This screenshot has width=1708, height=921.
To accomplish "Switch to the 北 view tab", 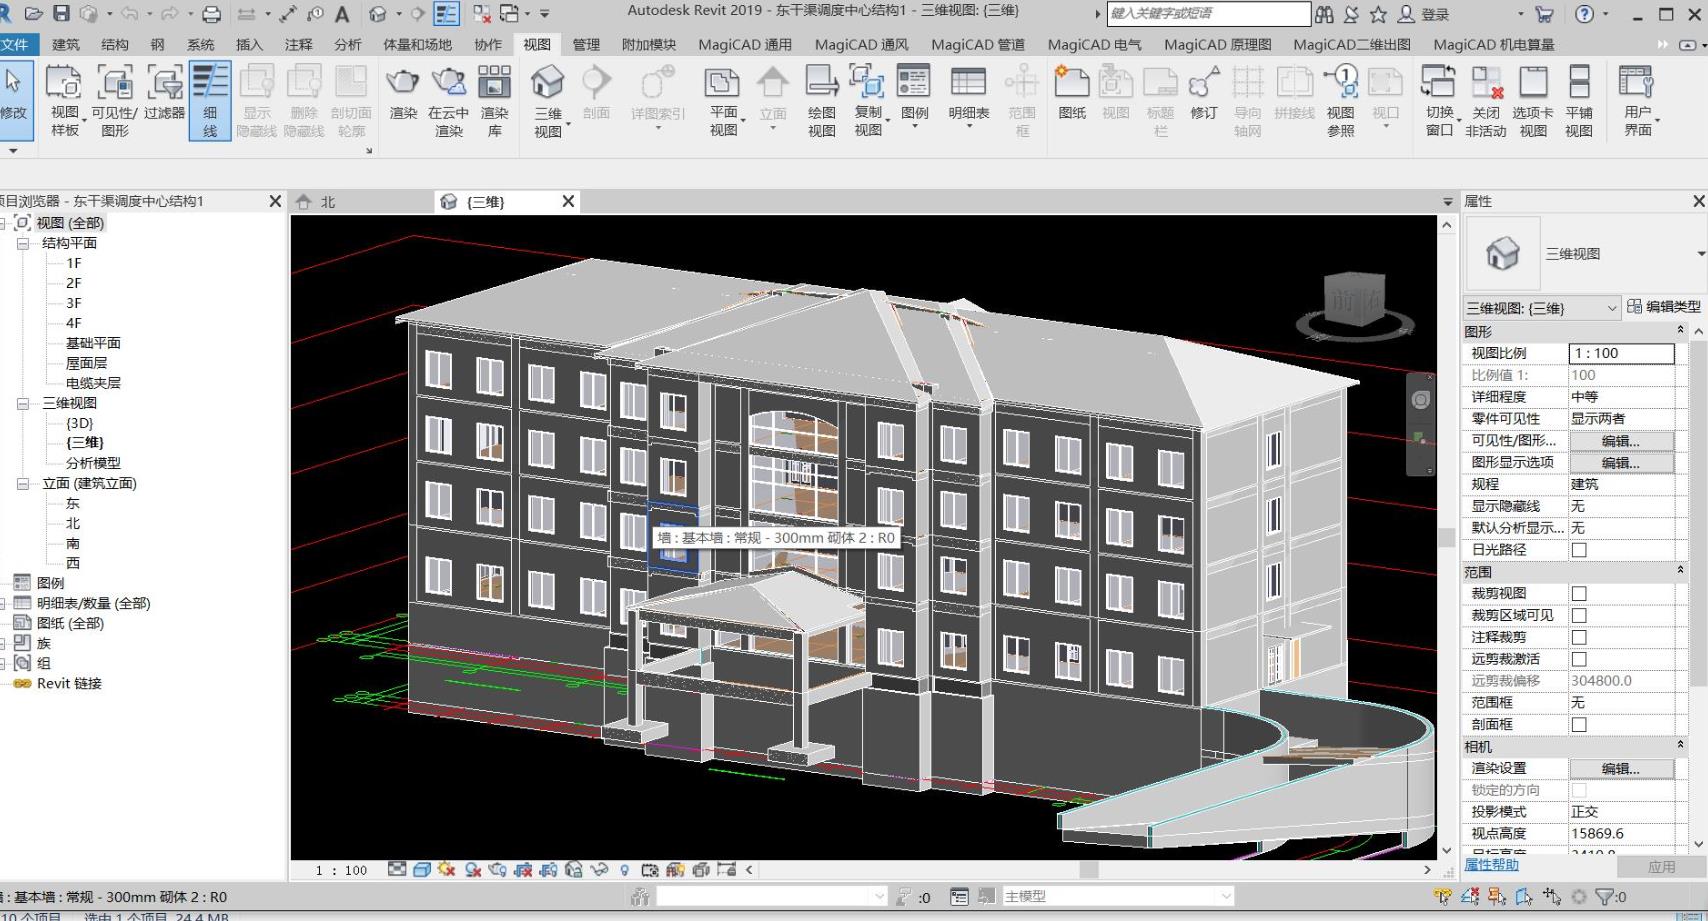I will 327,202.
